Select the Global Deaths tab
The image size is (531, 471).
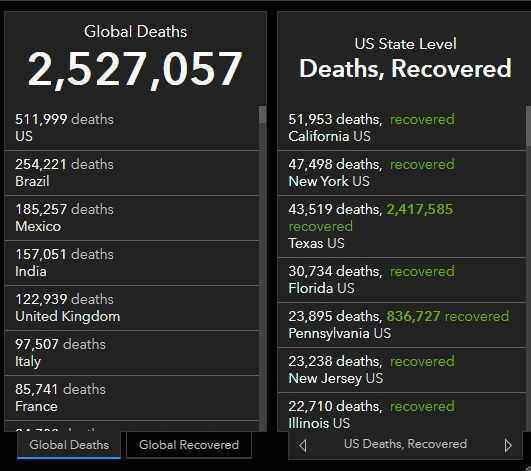69,445
